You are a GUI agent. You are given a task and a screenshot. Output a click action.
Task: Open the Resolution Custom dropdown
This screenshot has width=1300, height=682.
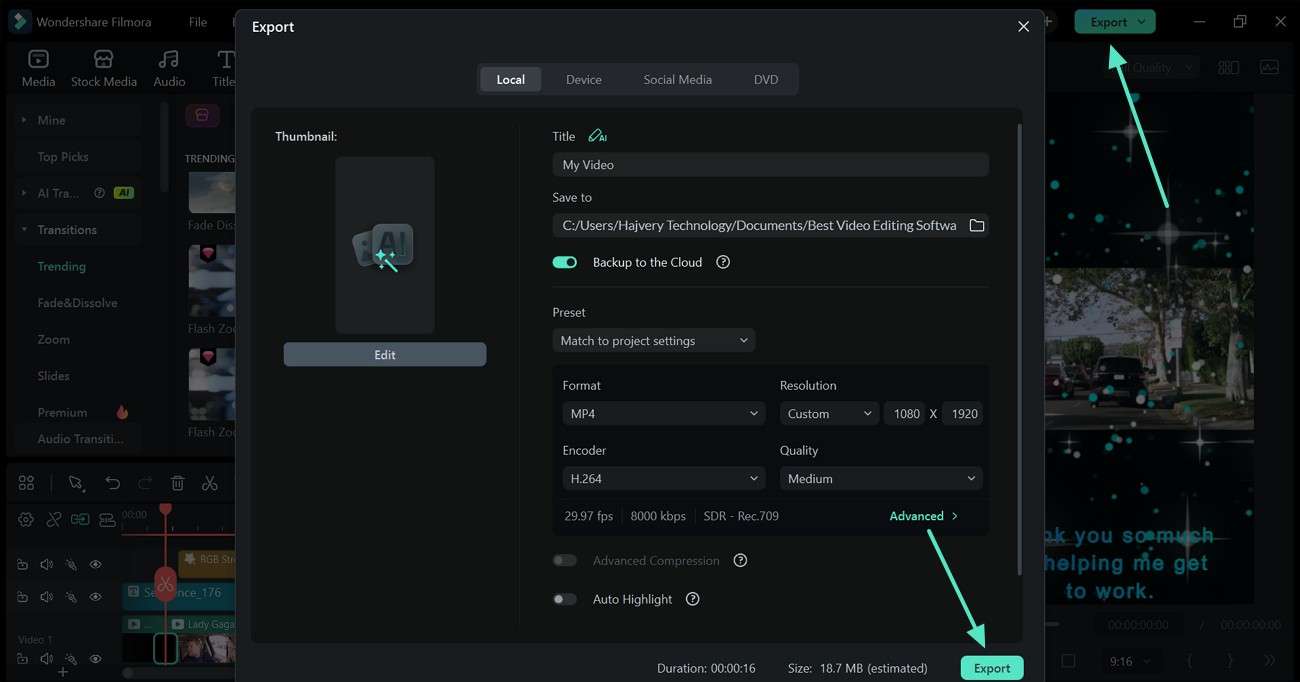[x=829, y=414]
